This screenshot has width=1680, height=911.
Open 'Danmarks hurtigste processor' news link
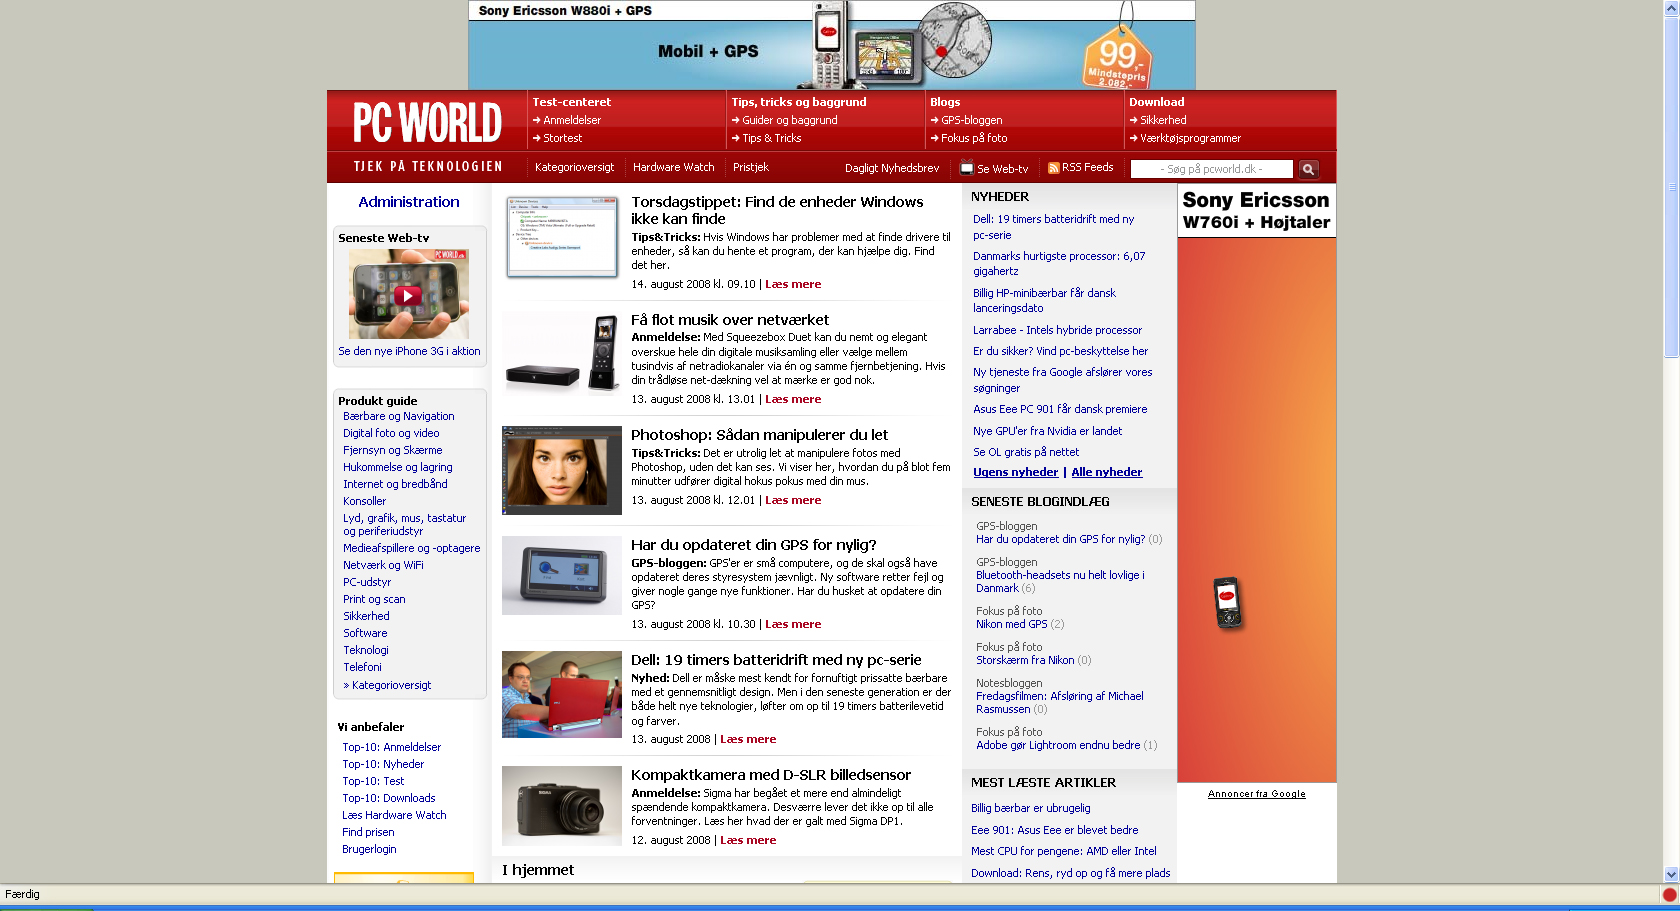[1059, 263]
